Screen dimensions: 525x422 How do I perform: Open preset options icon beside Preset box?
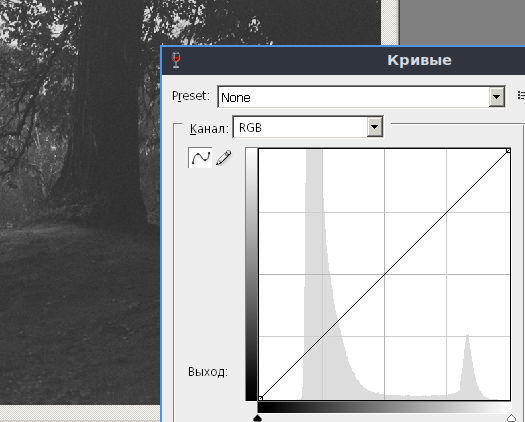pos(521,95)
